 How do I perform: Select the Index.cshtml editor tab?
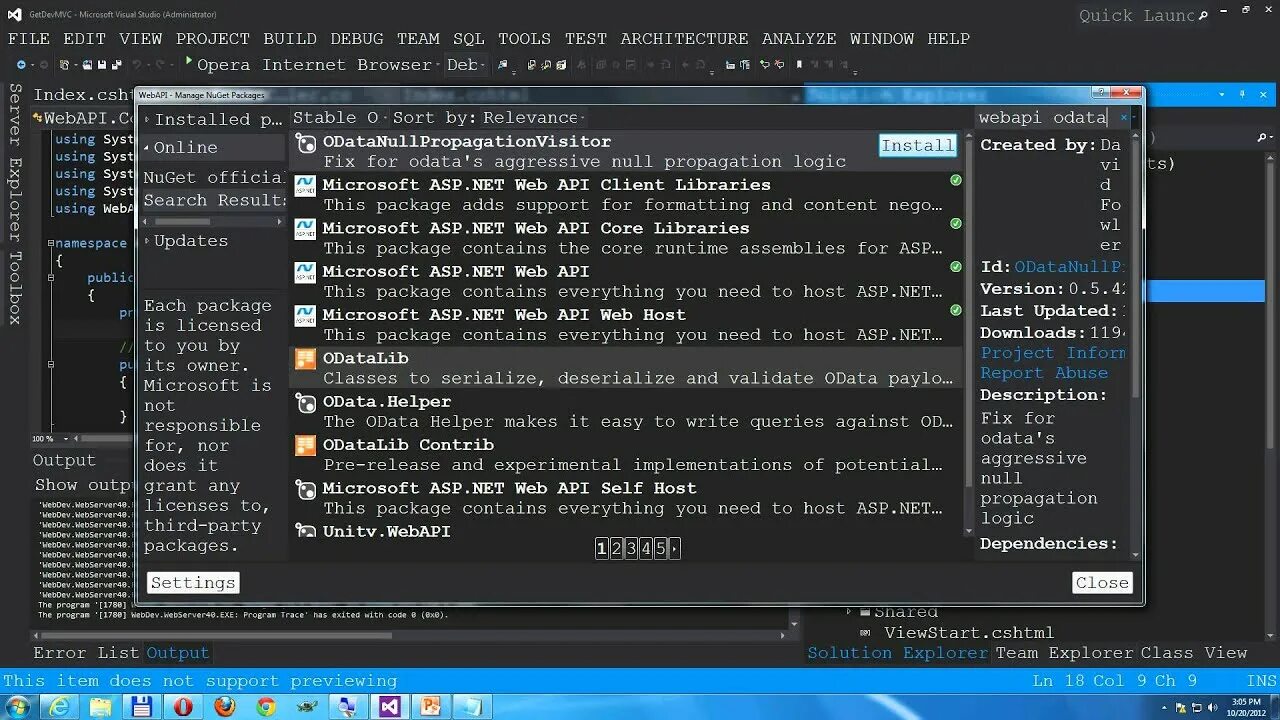(x=83, y=95)
